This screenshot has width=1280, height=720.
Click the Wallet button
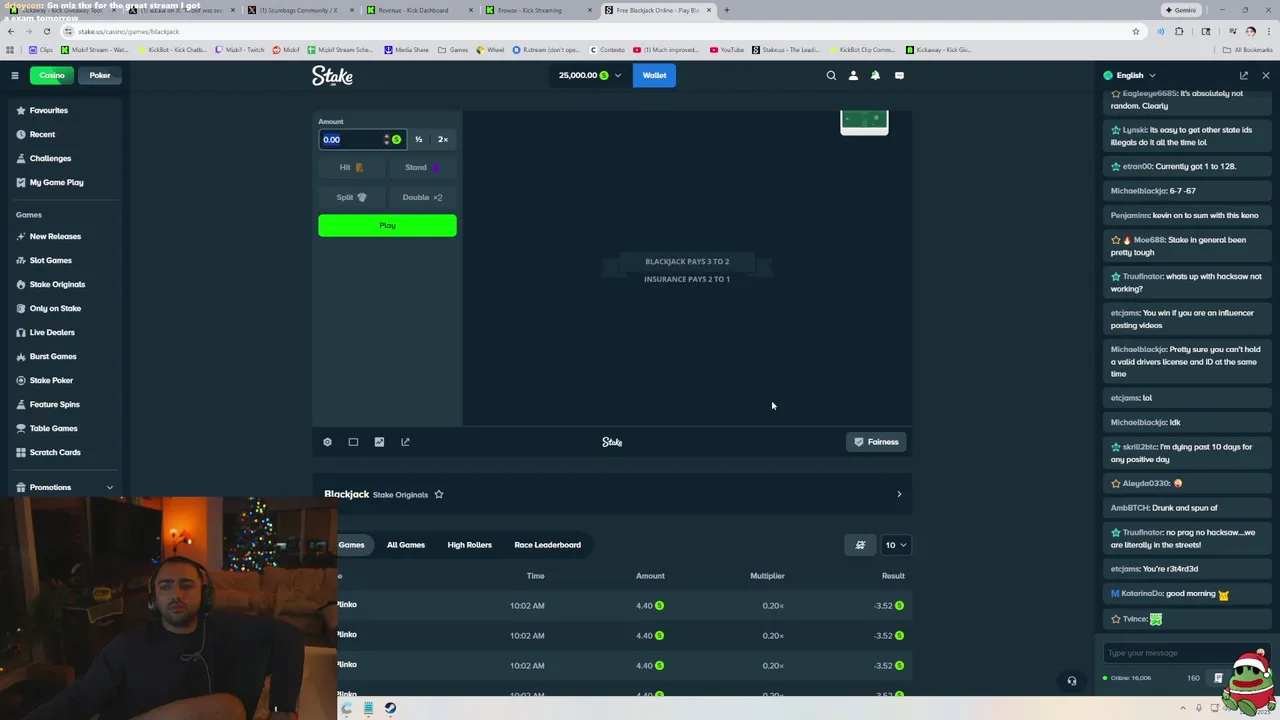654,75
